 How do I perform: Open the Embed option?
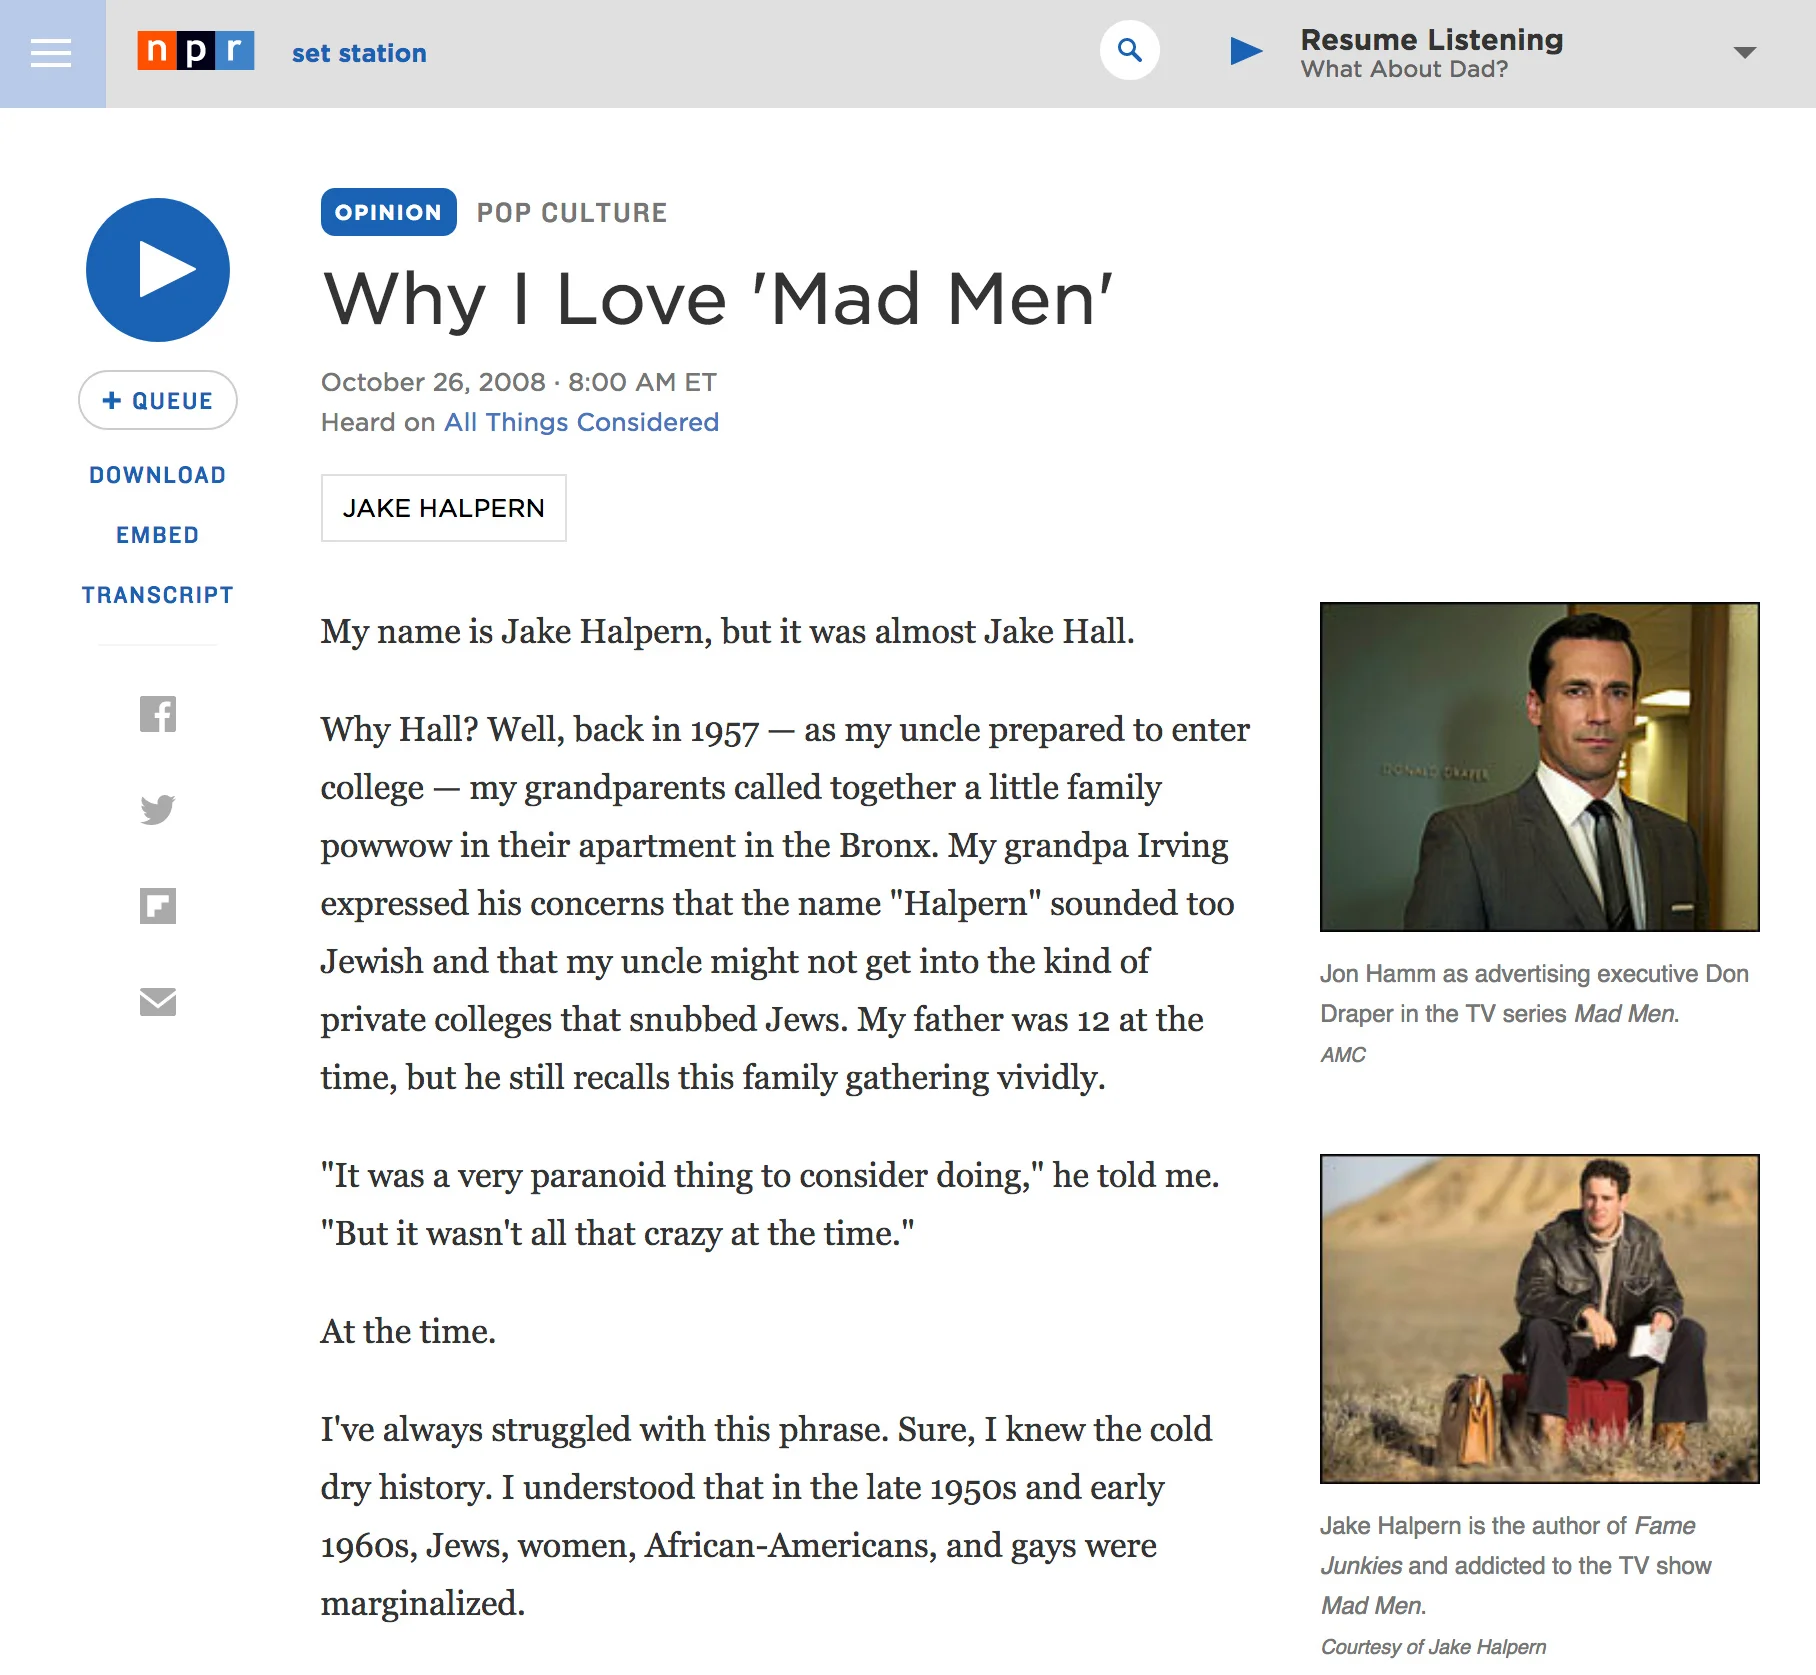pyautogui.click(x=158, y=535)
